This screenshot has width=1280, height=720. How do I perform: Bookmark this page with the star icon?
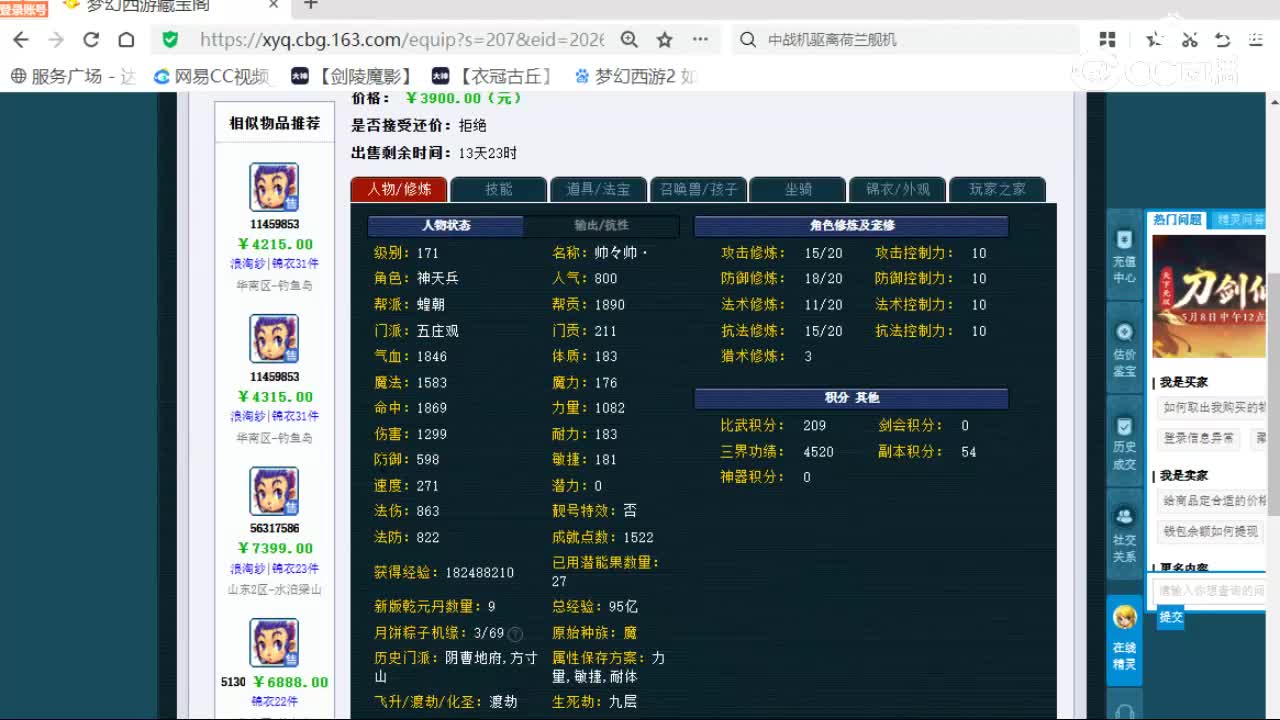pyautogui.click(x=664, y=40)
